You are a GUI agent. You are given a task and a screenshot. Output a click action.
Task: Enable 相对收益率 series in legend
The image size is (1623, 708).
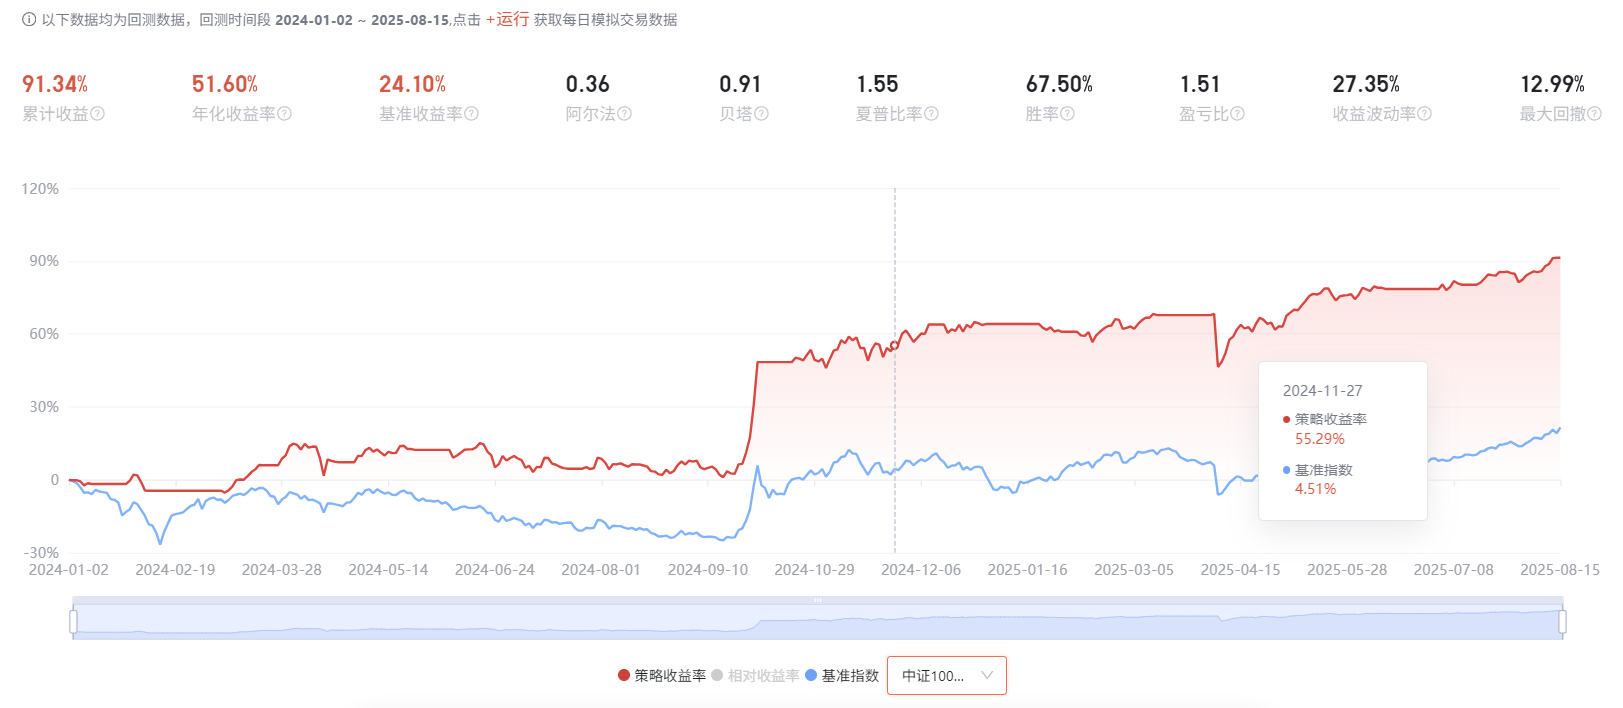click(755, 676)
